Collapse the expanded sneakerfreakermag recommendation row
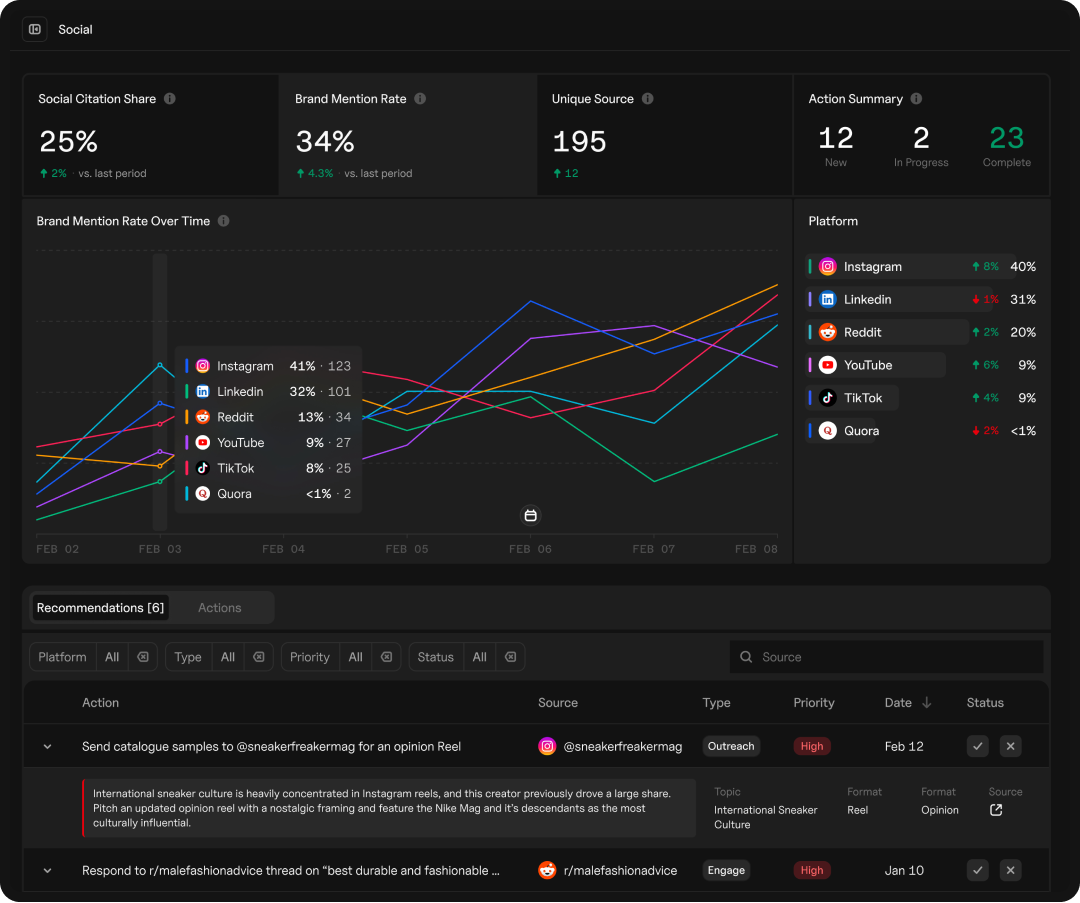Viewport: 1080px width, 903px height. pos(47,746)
